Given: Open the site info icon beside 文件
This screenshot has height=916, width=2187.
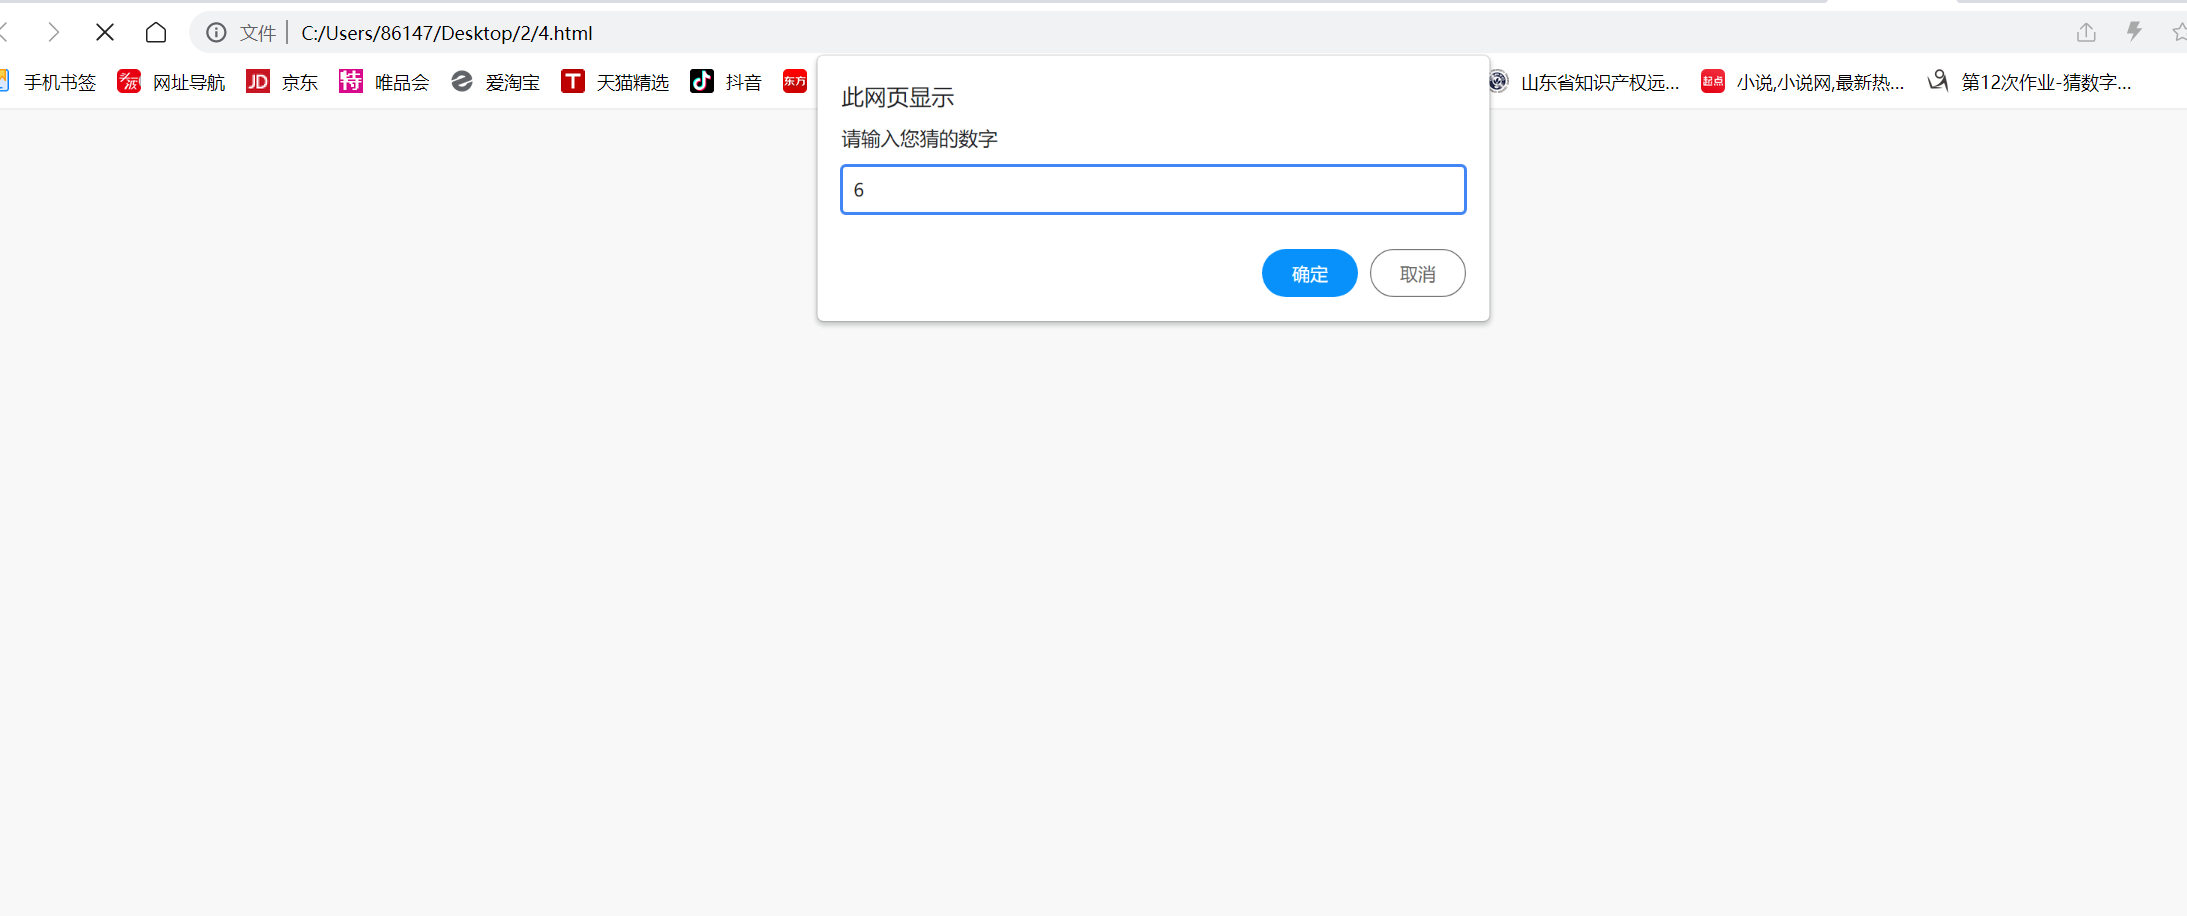Looking at the screenshot, I should [216, 33].
